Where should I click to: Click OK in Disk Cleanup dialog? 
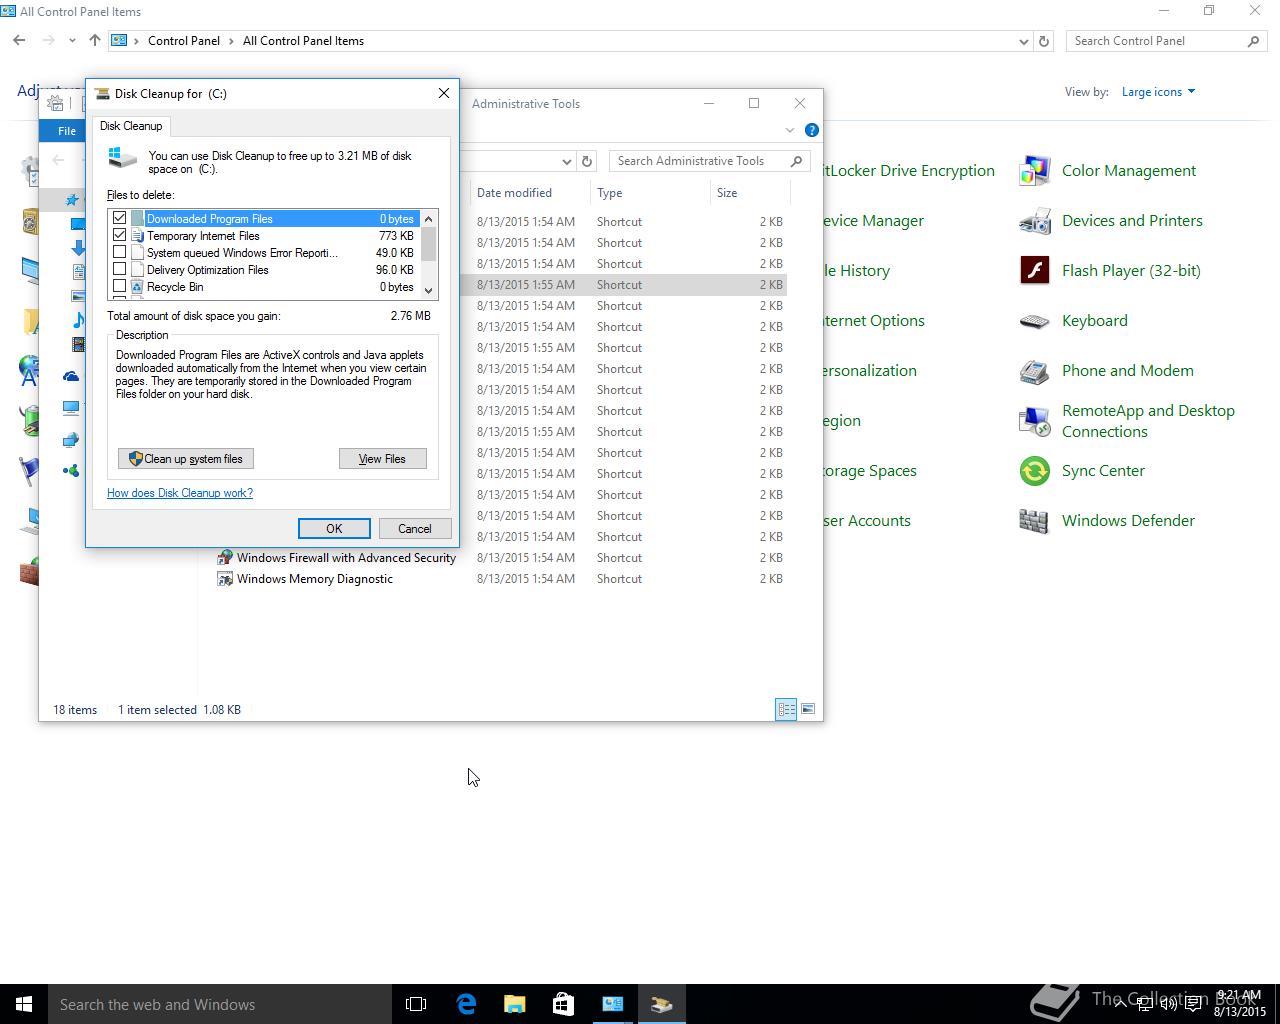(334, 529)
